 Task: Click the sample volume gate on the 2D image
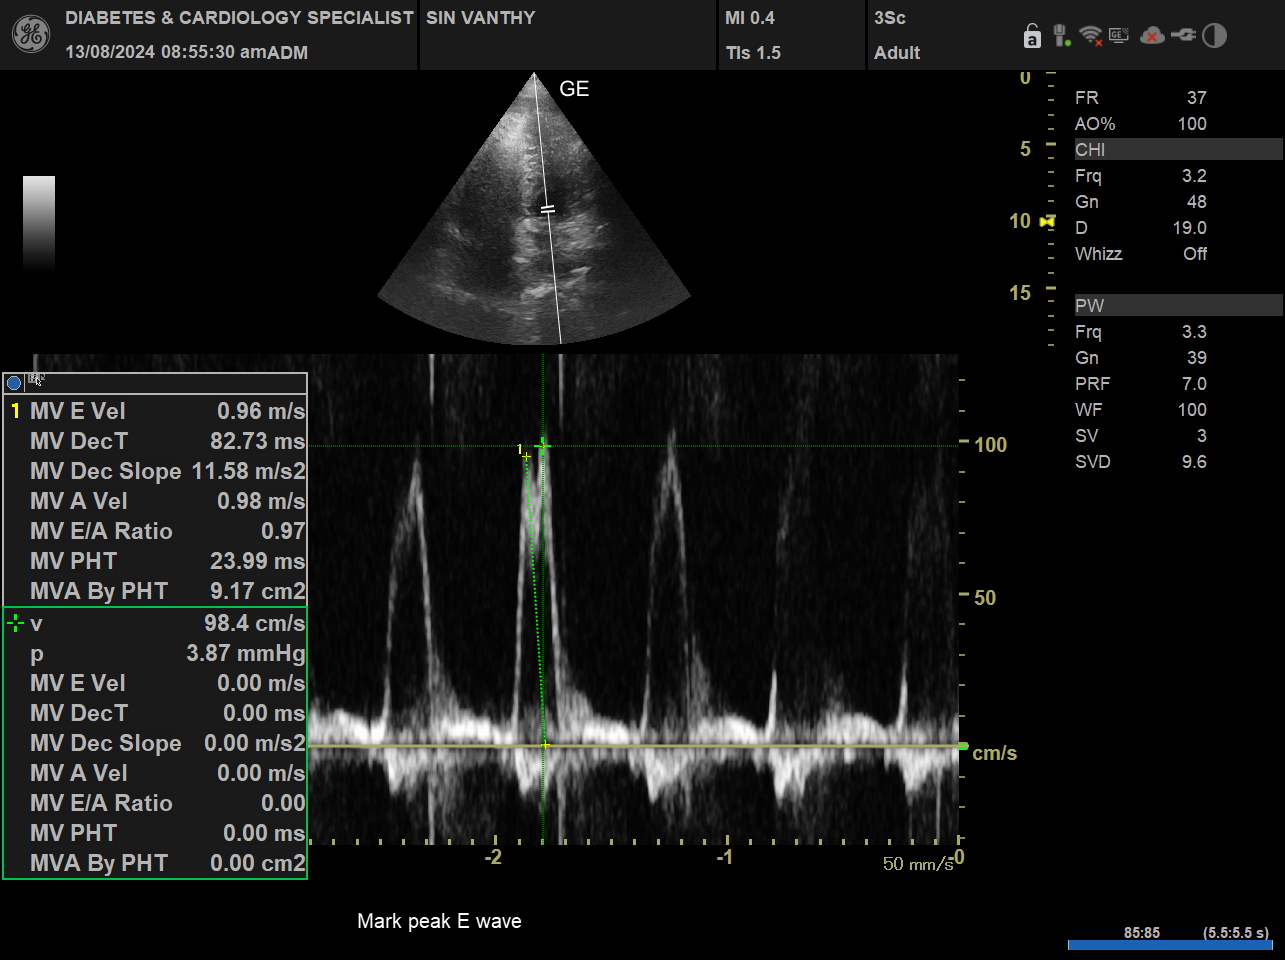tap(547, 209)
